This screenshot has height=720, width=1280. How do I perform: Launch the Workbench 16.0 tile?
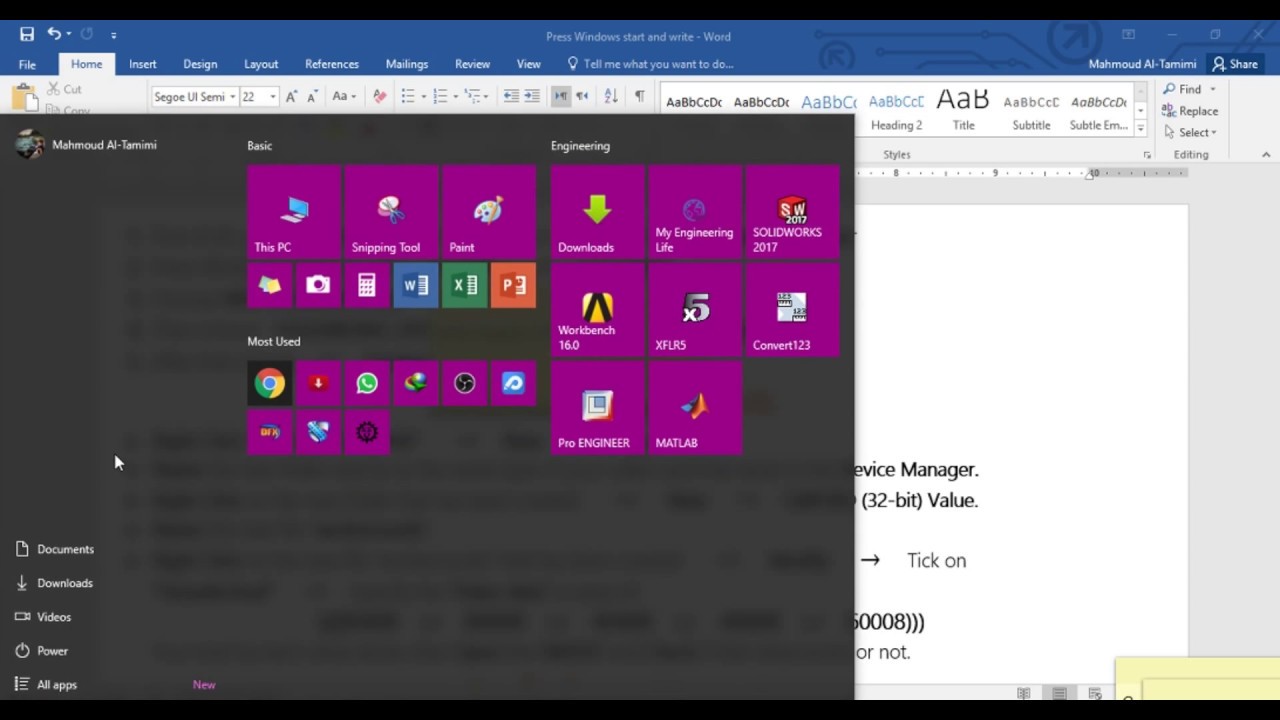pyautogui.click(x=597, y=309)
